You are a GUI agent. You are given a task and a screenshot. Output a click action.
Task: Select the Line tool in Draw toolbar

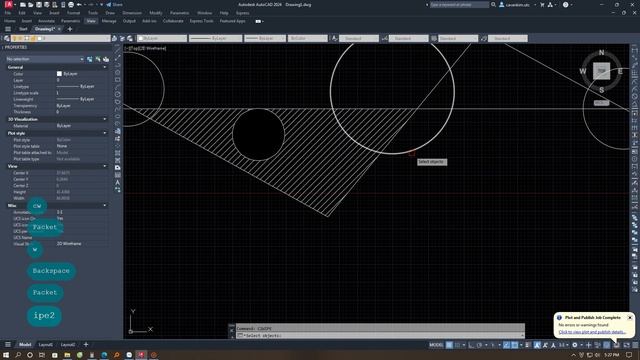(118, 50)
